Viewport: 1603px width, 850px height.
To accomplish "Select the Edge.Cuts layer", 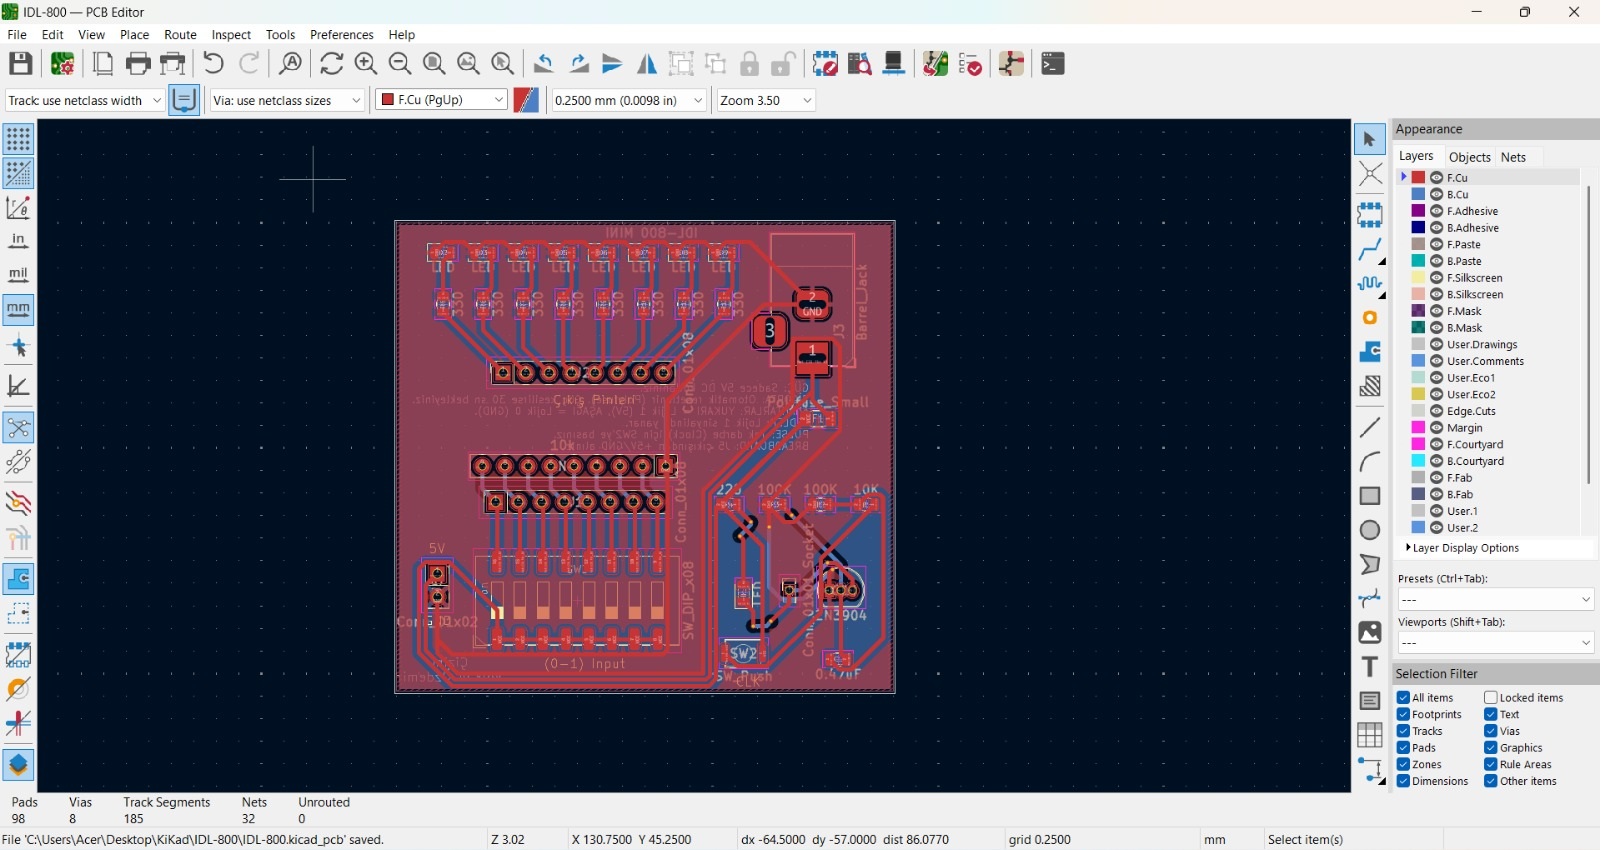I will pyautogui.click(x=1471, y=411).
